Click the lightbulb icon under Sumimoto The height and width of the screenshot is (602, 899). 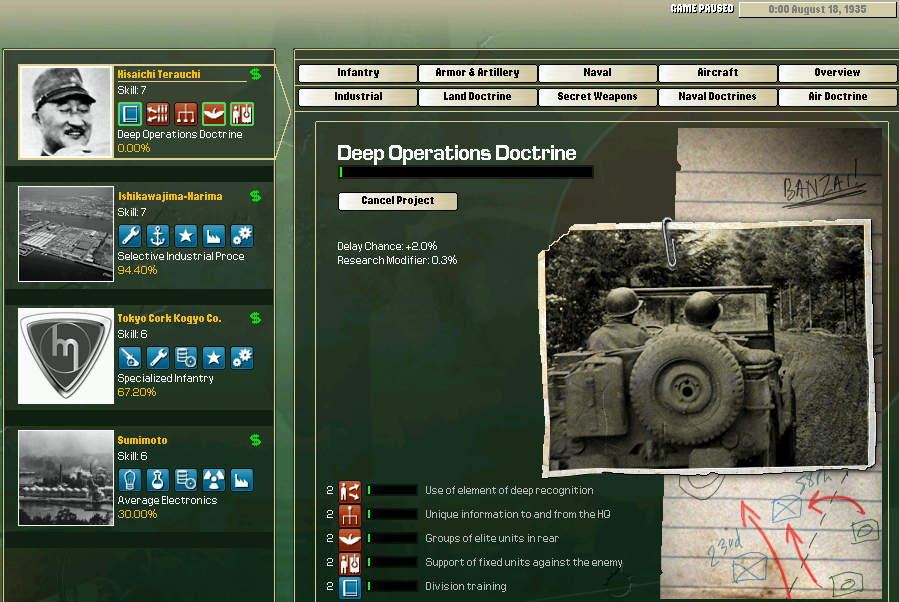pos(130,480)
